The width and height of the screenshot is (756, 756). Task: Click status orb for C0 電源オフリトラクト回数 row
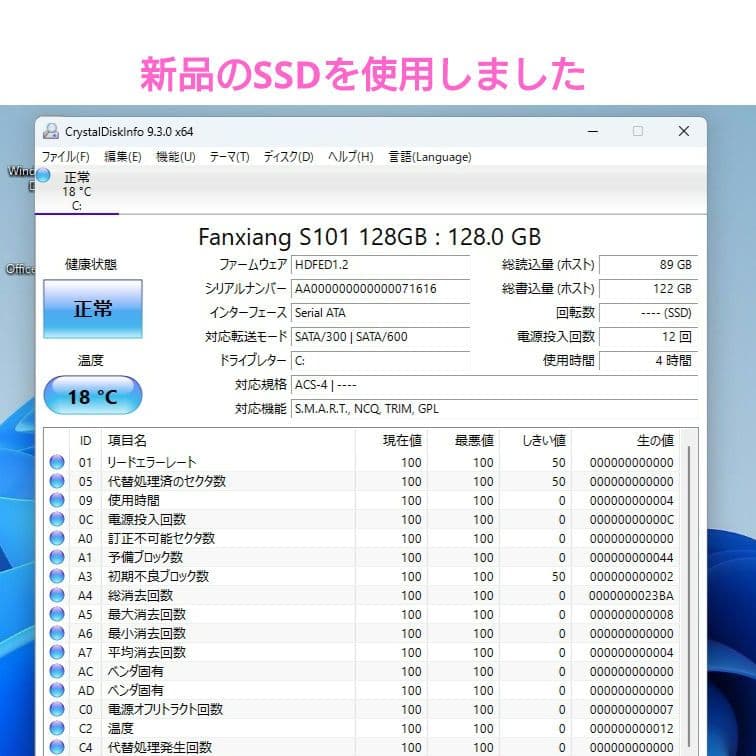(x=57, y=709)
